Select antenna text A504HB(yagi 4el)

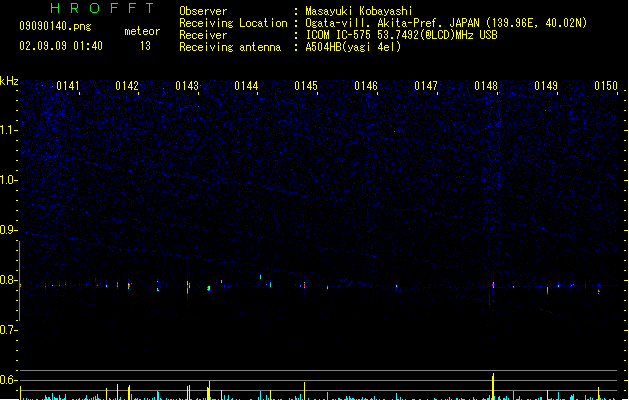pos(353,47)
